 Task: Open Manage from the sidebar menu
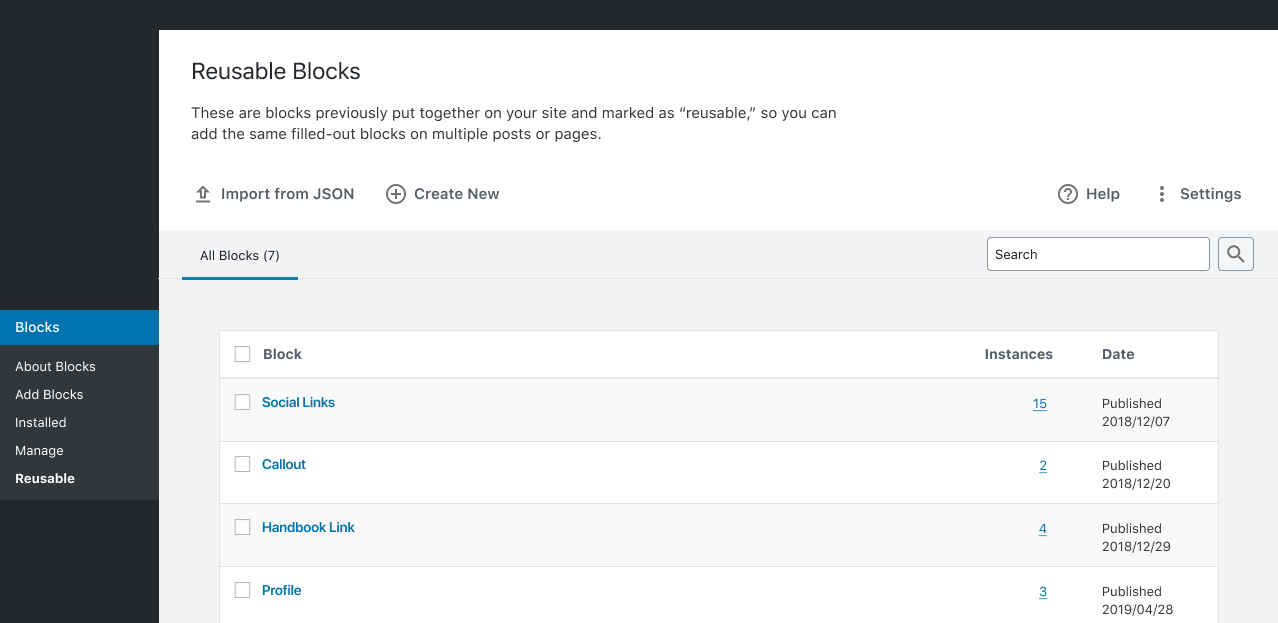click(x=39, y=450)
